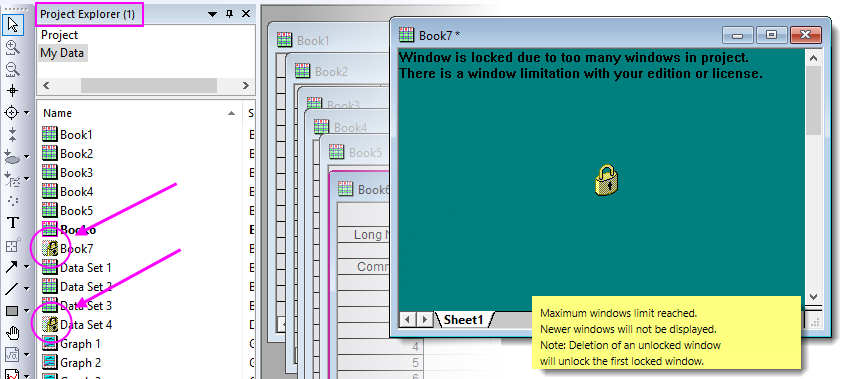Click the Book2 window title icon

pos(302,71)
